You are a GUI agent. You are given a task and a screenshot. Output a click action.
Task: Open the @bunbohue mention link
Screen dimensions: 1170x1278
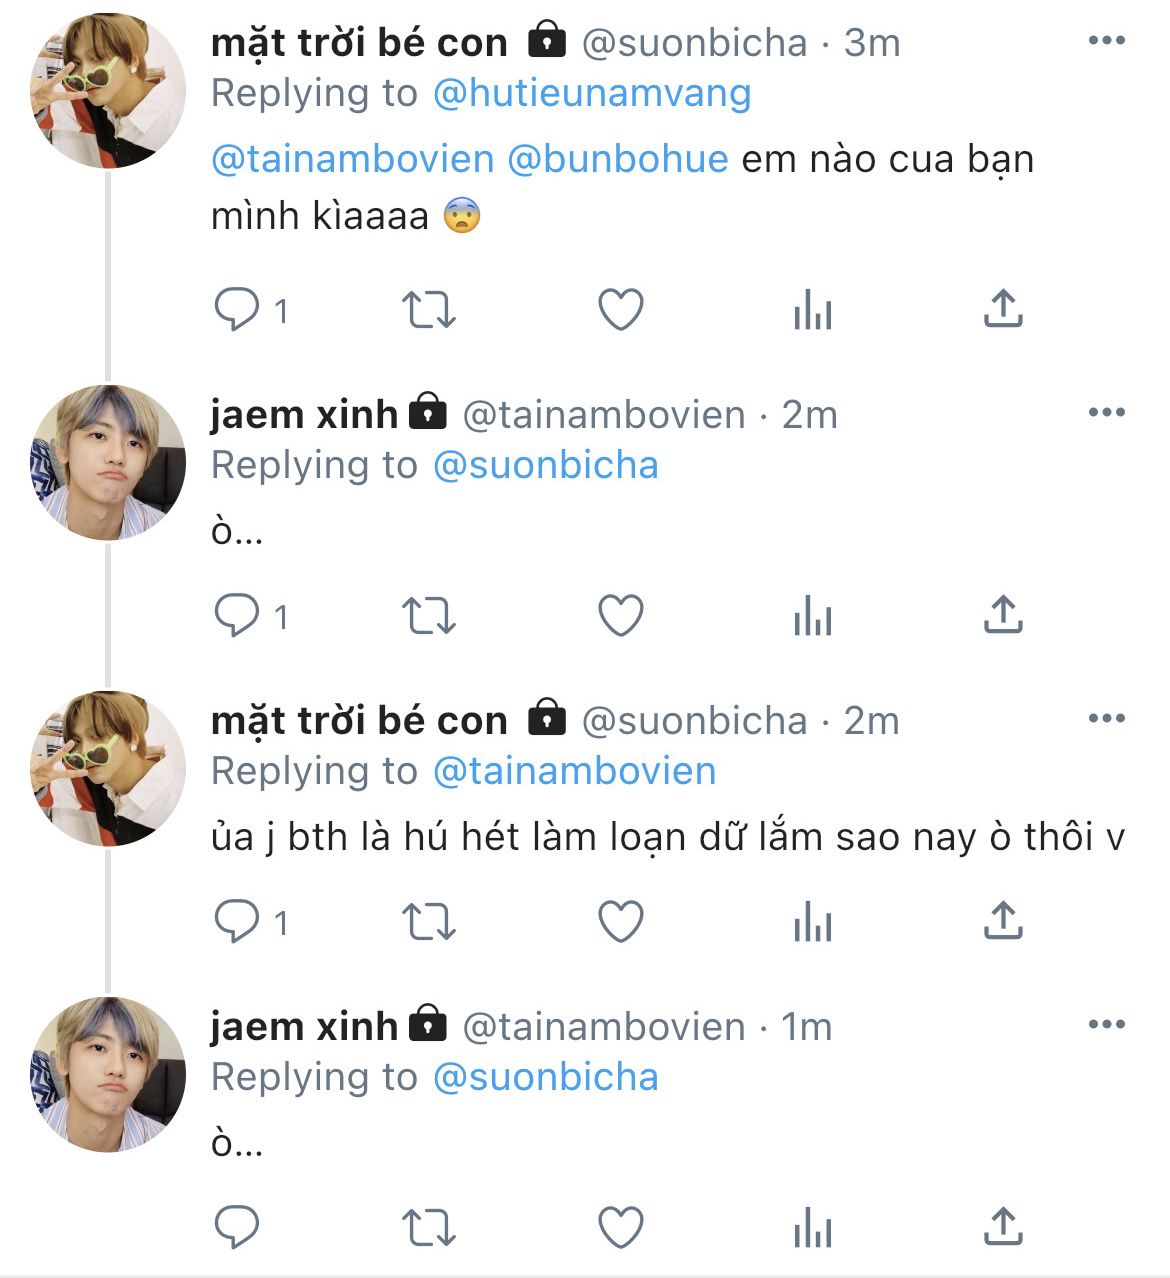(618, 159)
